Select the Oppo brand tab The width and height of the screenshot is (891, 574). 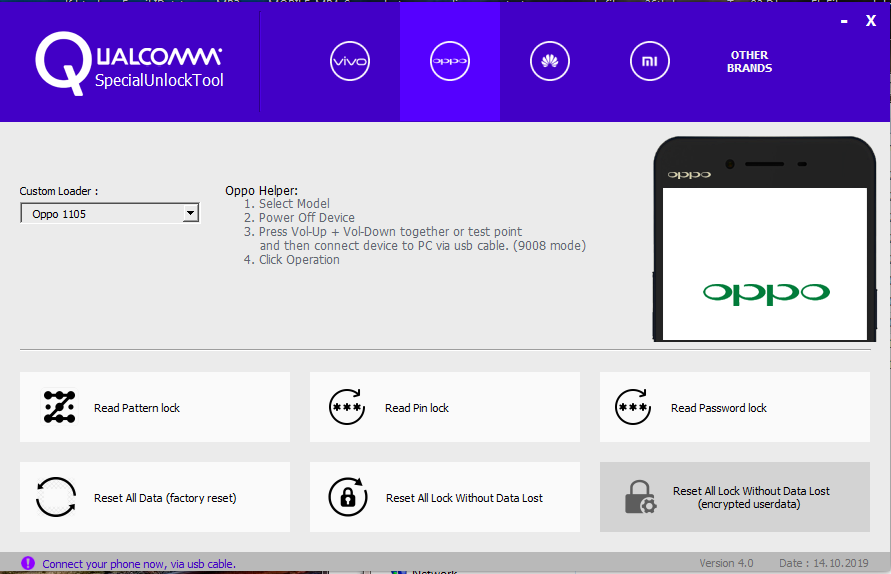coord(449,61)
